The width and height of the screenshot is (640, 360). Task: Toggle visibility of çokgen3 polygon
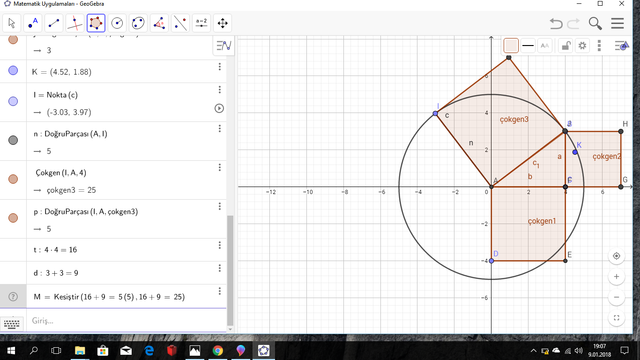click(x=13, y=179)
